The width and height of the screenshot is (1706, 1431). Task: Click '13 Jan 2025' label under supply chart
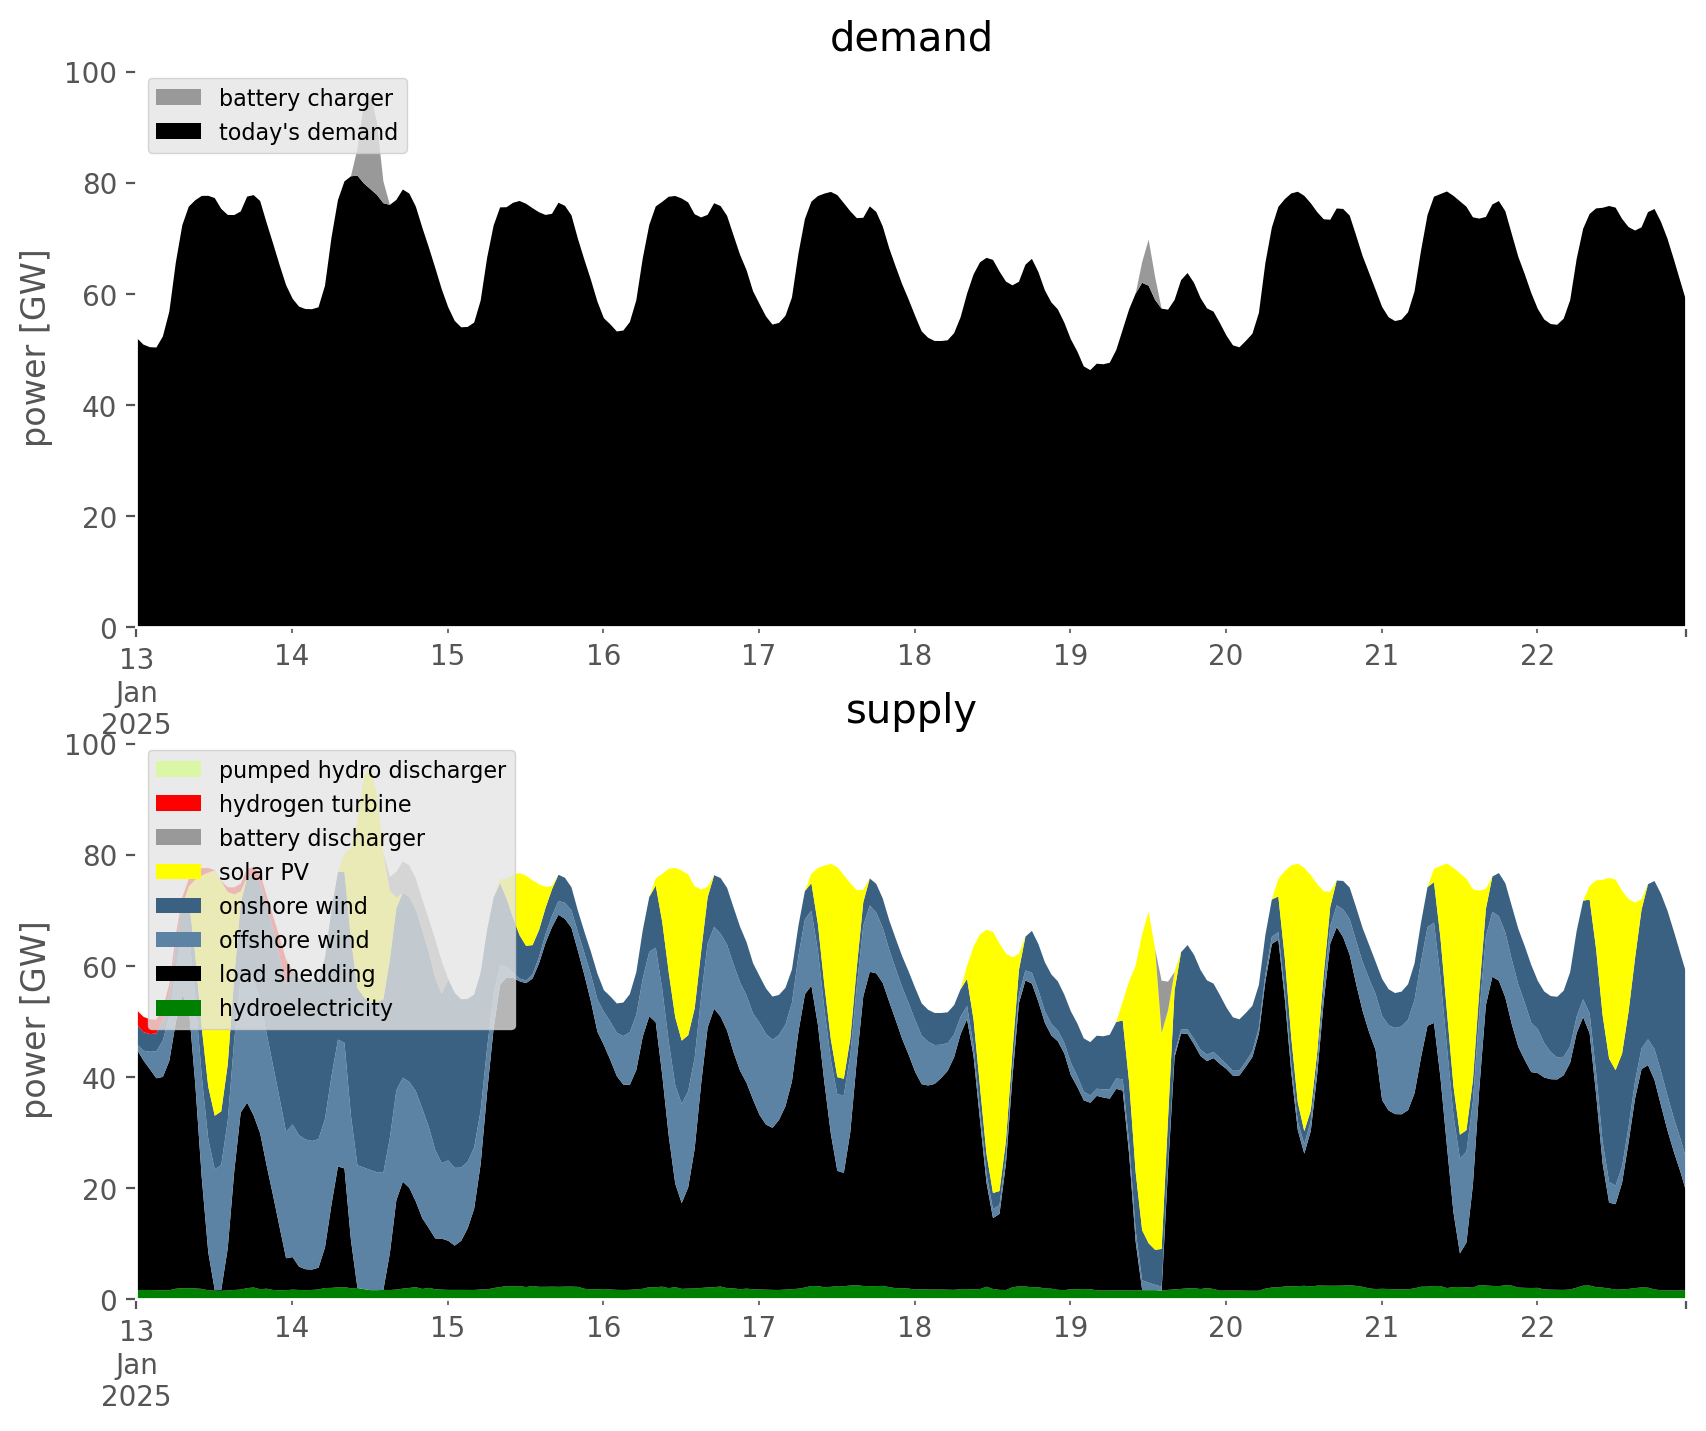pos(136,1362)
